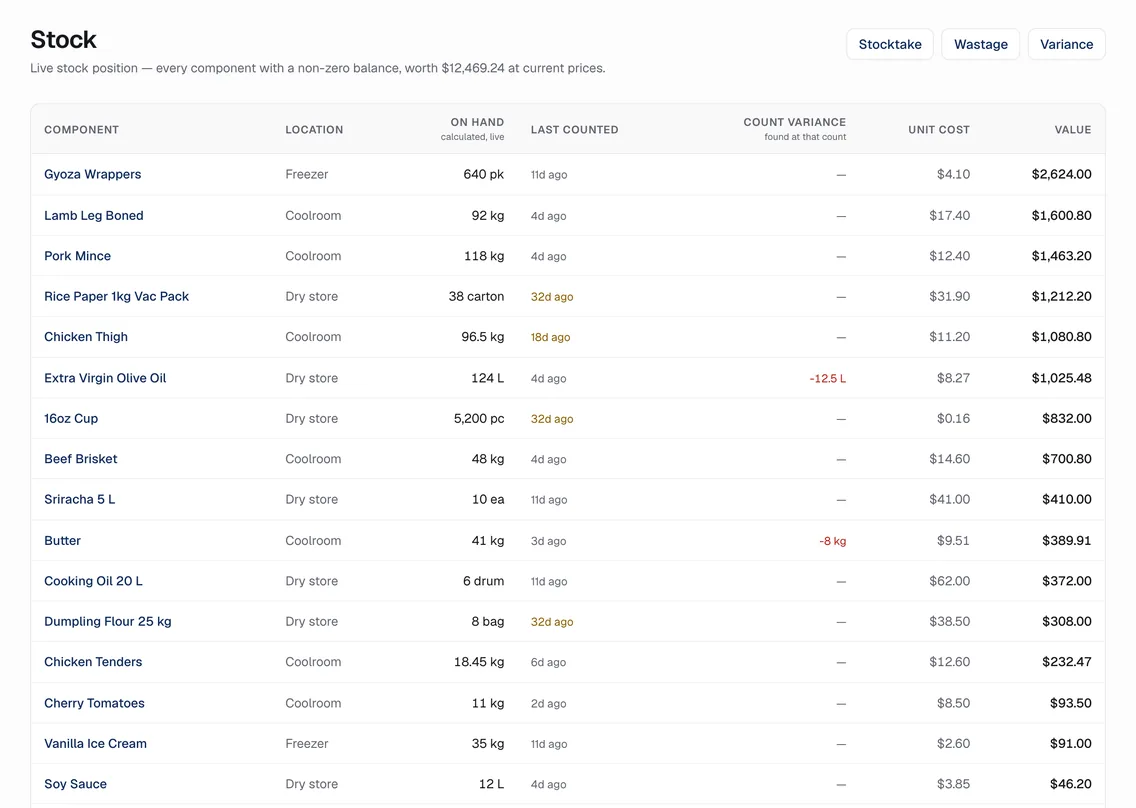
Task: Click the 18.45 kg quantity
Action: pos(479,662)
